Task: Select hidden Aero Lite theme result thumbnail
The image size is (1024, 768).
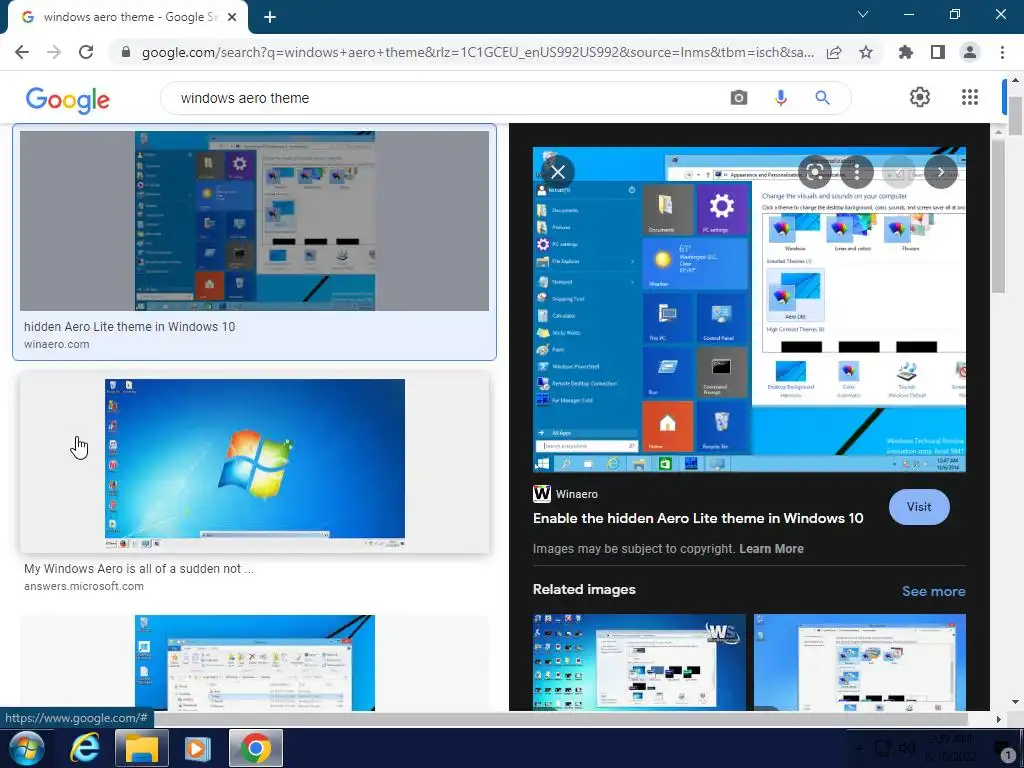Action: (254, 221)
